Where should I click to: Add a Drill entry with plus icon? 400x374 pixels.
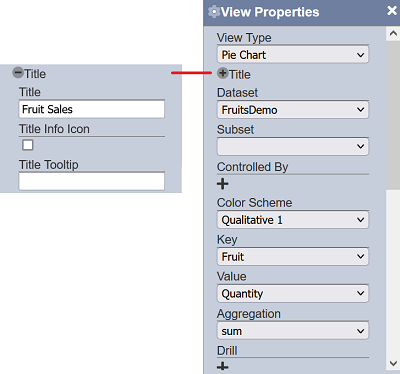(223, 367)
